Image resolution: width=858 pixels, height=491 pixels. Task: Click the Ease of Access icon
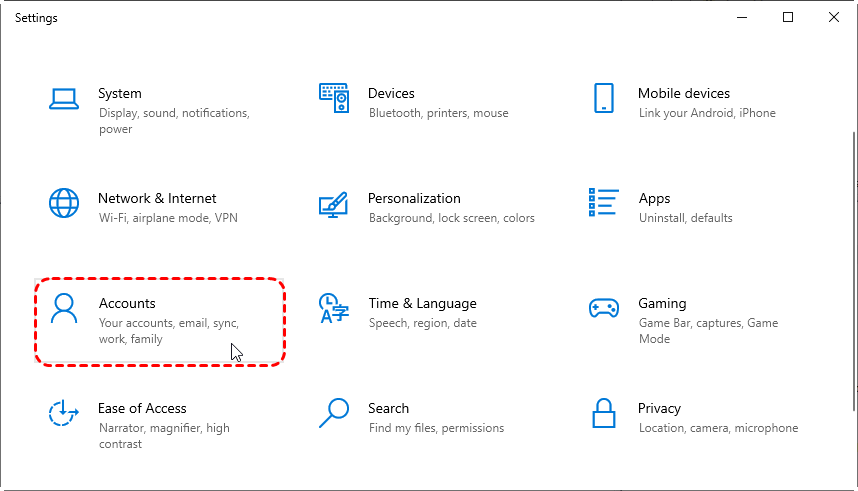click(x=64, y=413)
